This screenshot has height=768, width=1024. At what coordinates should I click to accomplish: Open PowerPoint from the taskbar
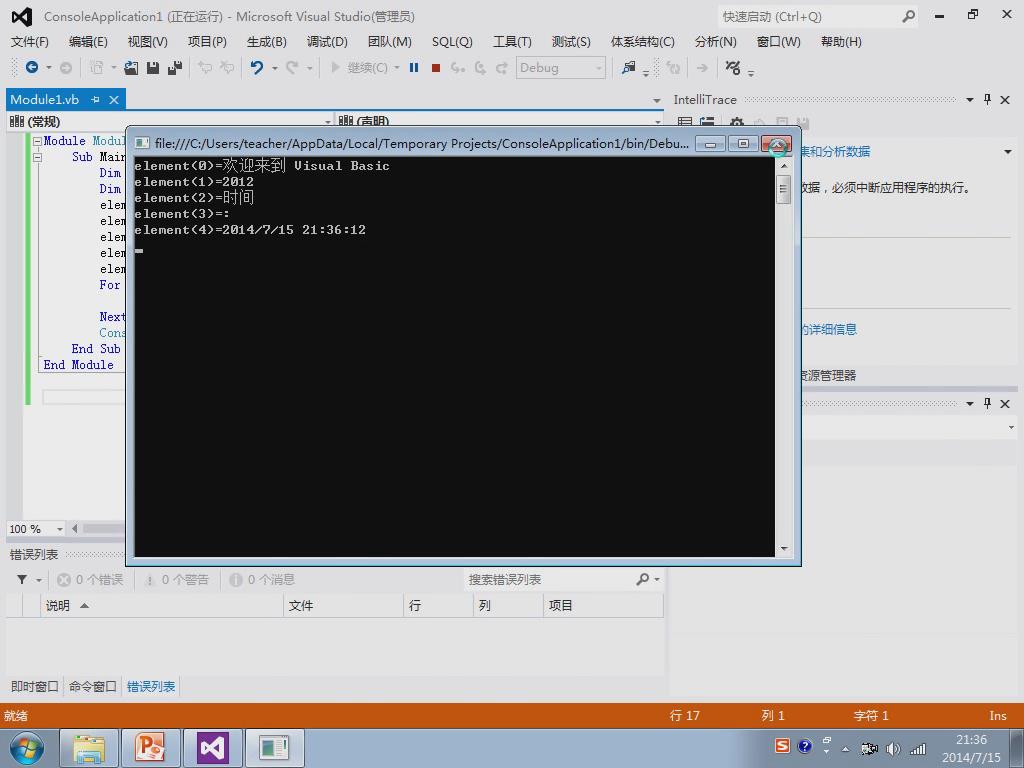point(151,748)
